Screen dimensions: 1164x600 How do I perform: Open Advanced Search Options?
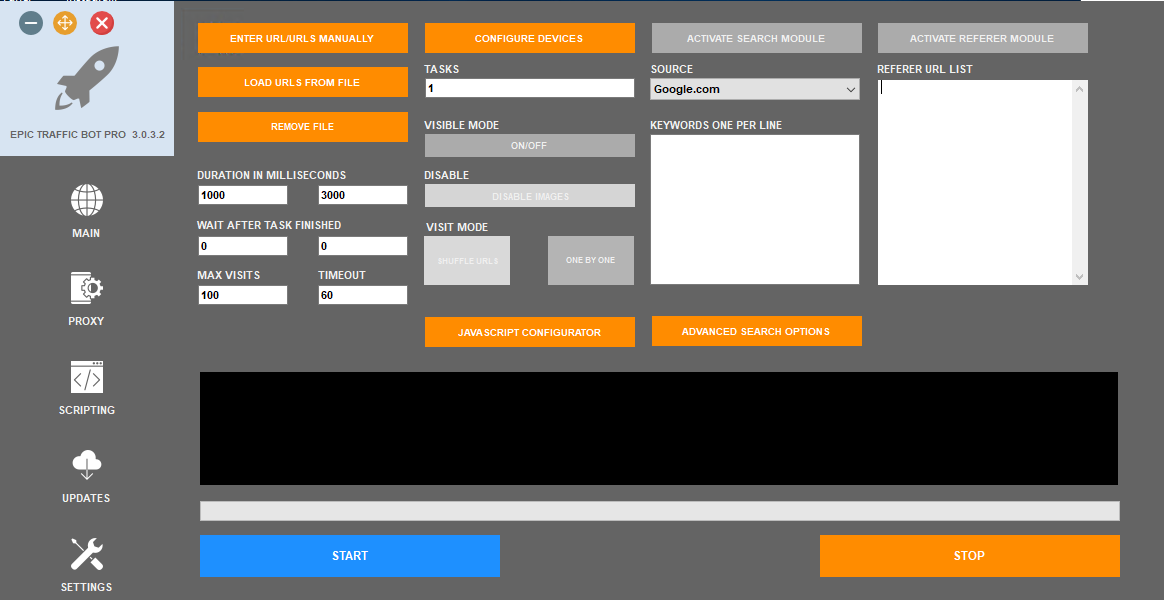(756, 331)
